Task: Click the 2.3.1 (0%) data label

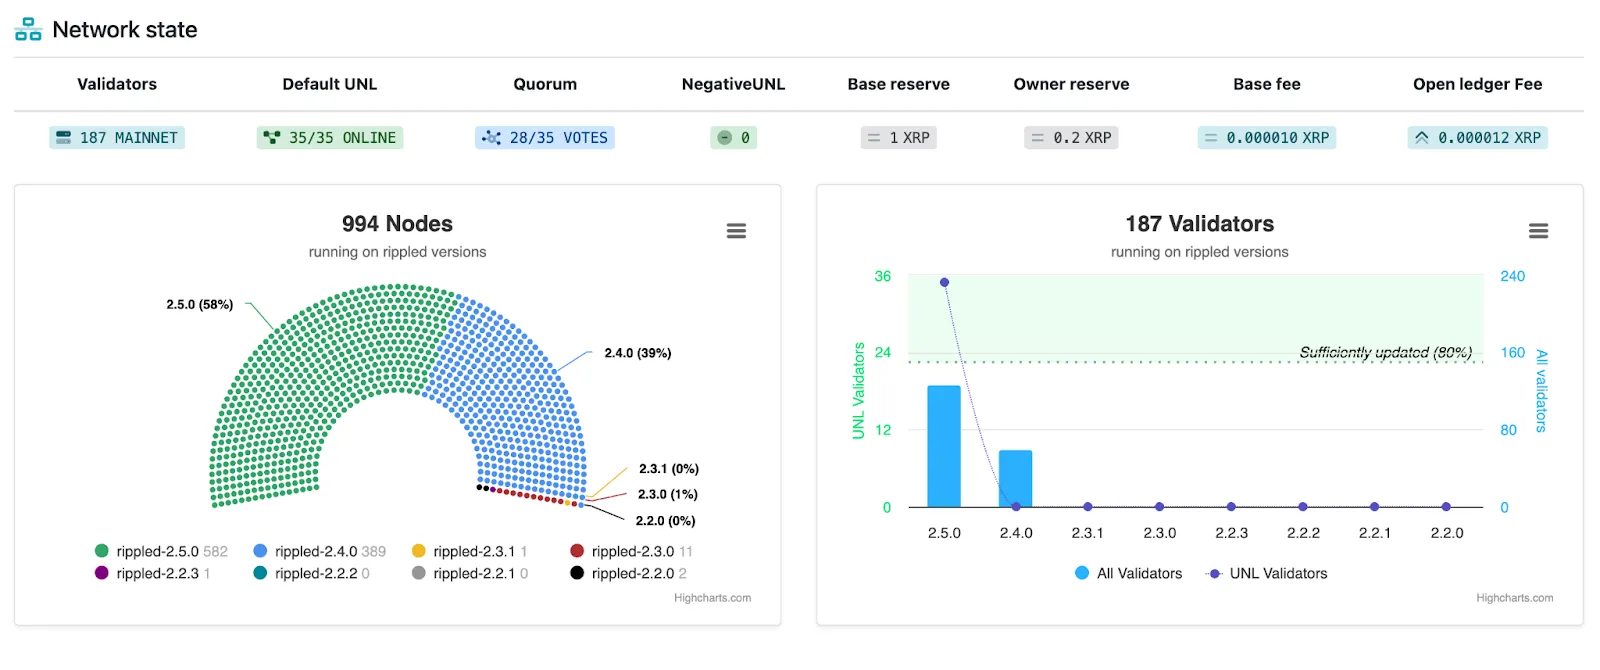Action: tap(669, 468)
